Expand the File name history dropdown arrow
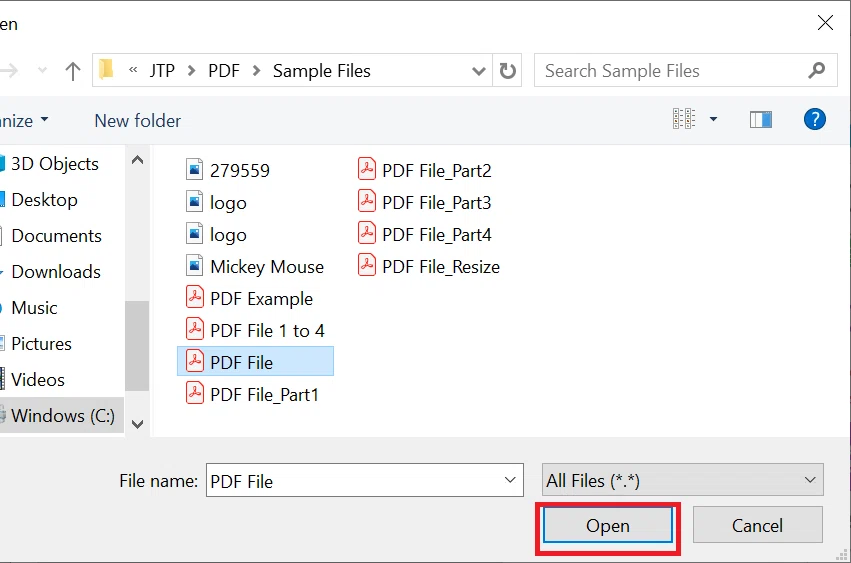Image resolution: width=851 pixels, height=563 pixels. click(510, 480)
